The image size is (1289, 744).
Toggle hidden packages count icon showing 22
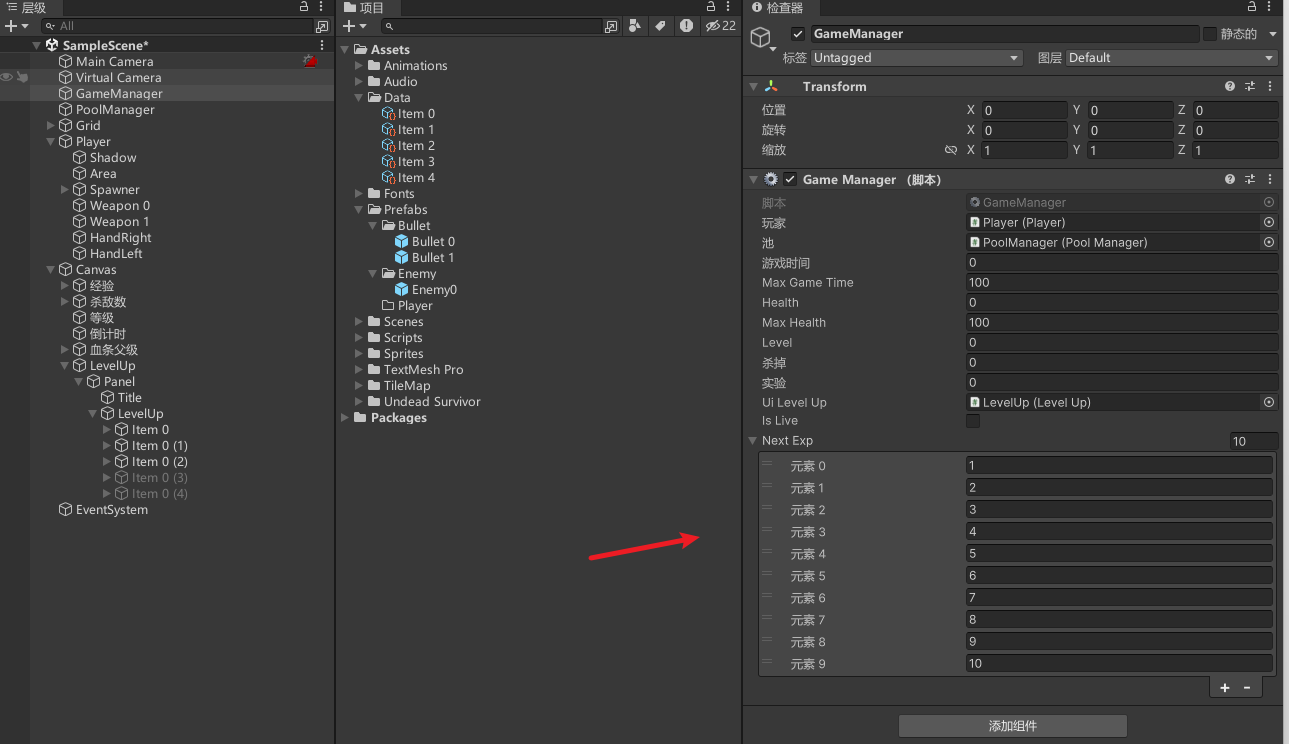(x=720, y=26)
